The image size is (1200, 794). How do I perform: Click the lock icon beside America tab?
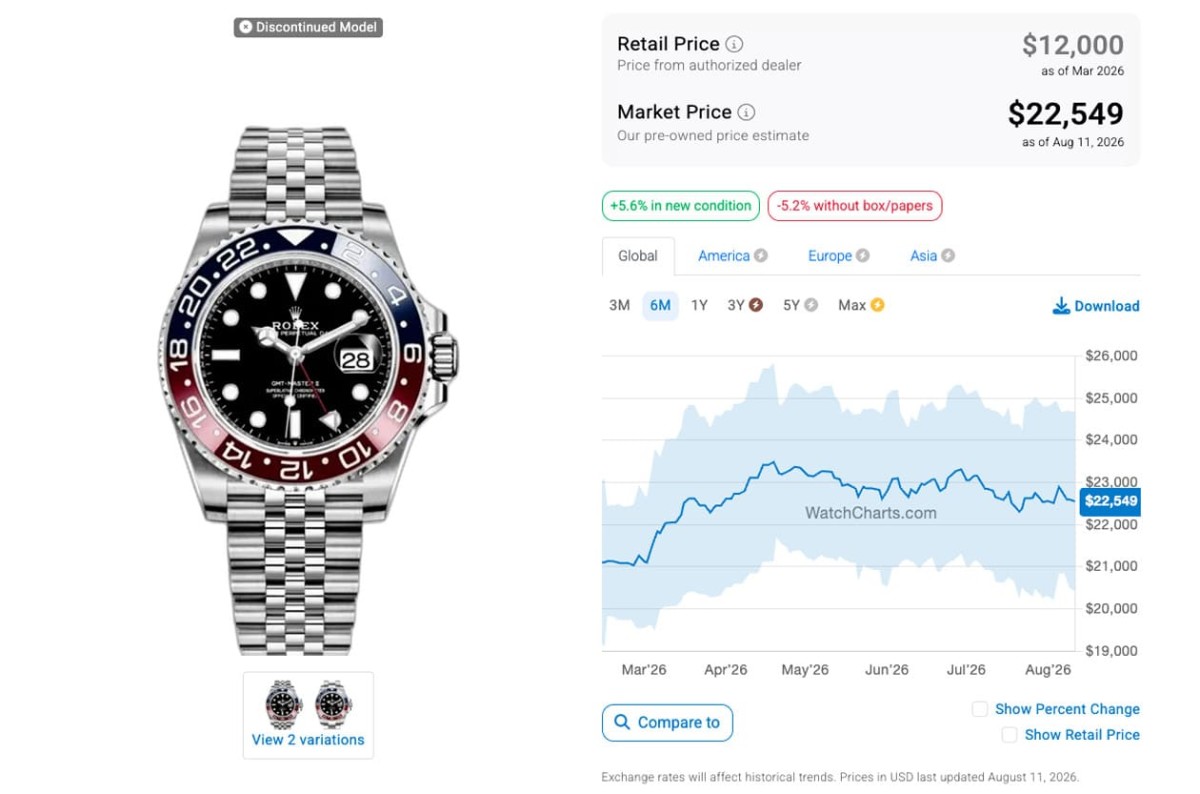tap(761, 256)
